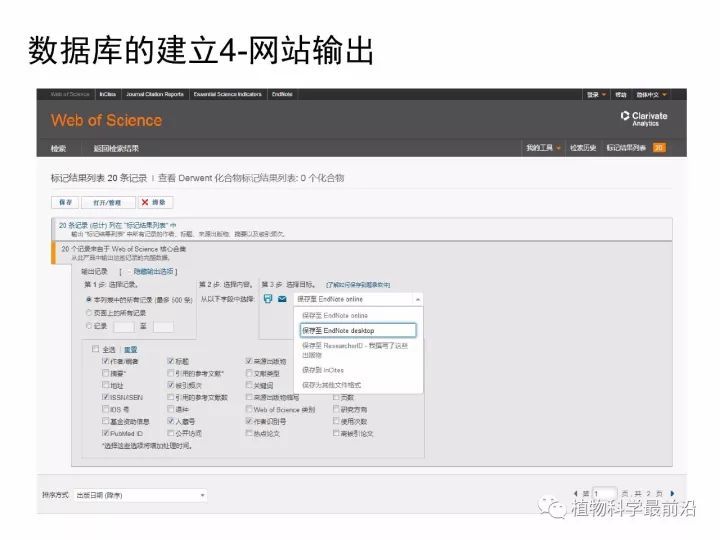The image size is (720, 540).
Task: Click the email envelope icon in step 3
Action: pos(282,299)
